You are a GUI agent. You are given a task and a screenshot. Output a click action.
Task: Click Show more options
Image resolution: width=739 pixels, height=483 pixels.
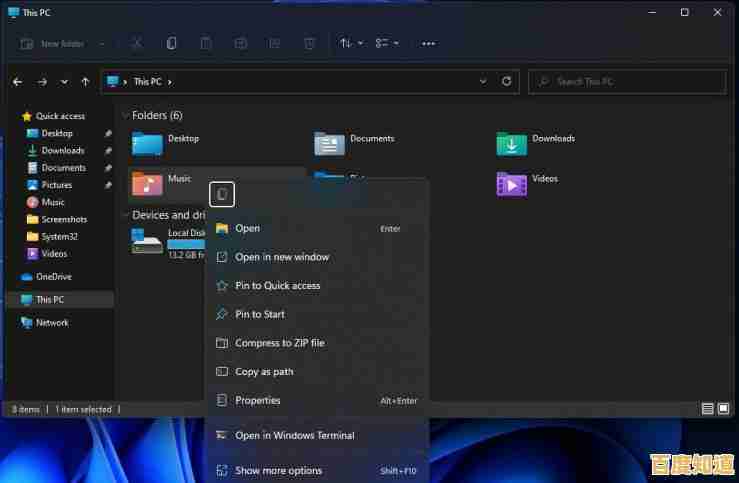(x=278, y=471)
